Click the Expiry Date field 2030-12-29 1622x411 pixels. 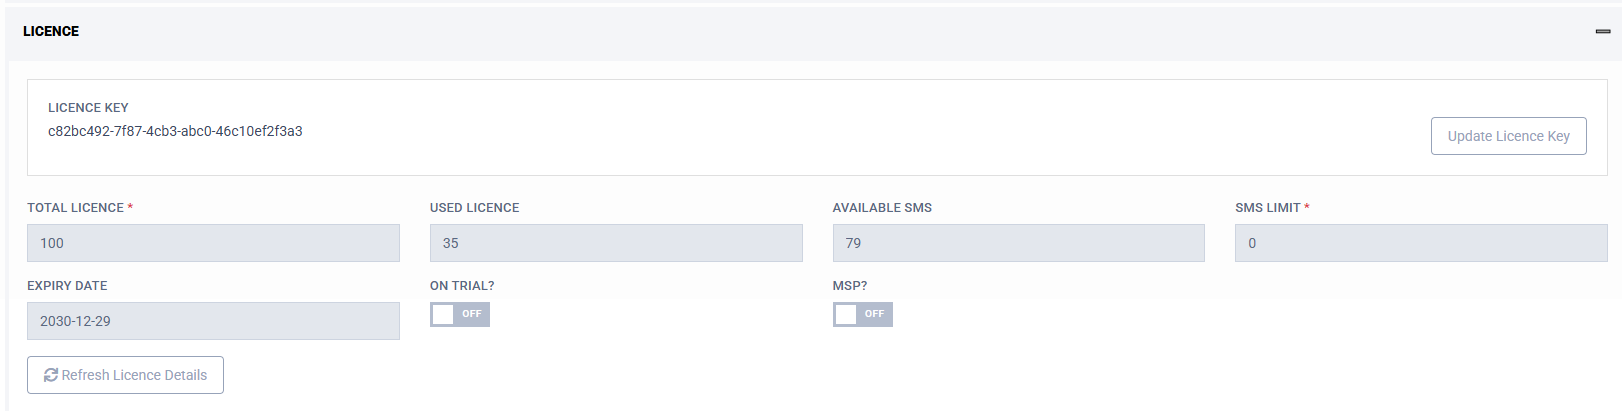click(x=213, y=321)
